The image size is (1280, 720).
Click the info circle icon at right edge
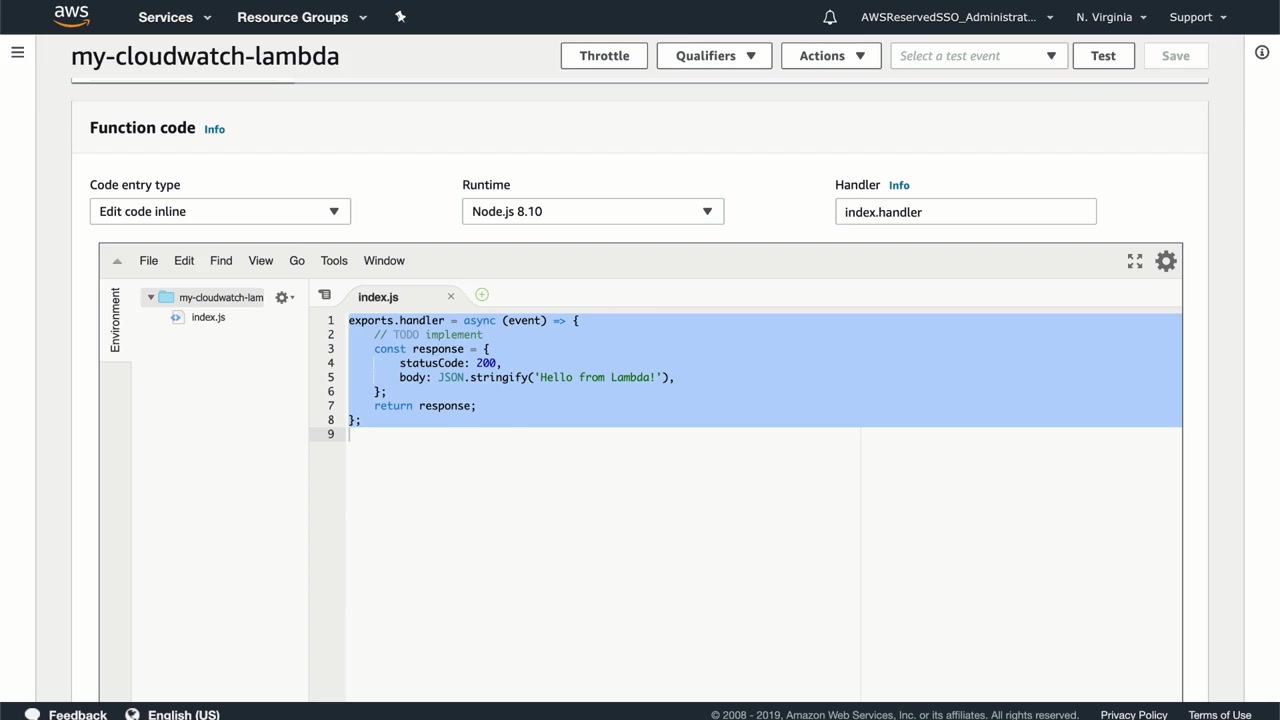click(x=1262, y=52)
